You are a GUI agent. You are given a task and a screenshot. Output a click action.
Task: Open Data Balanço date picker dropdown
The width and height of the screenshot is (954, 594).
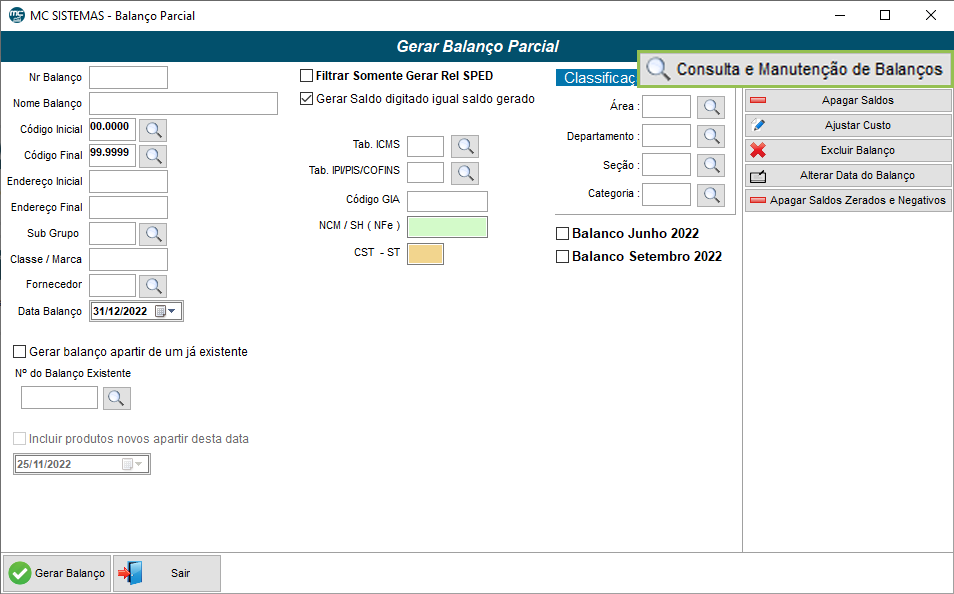(172, 311)
